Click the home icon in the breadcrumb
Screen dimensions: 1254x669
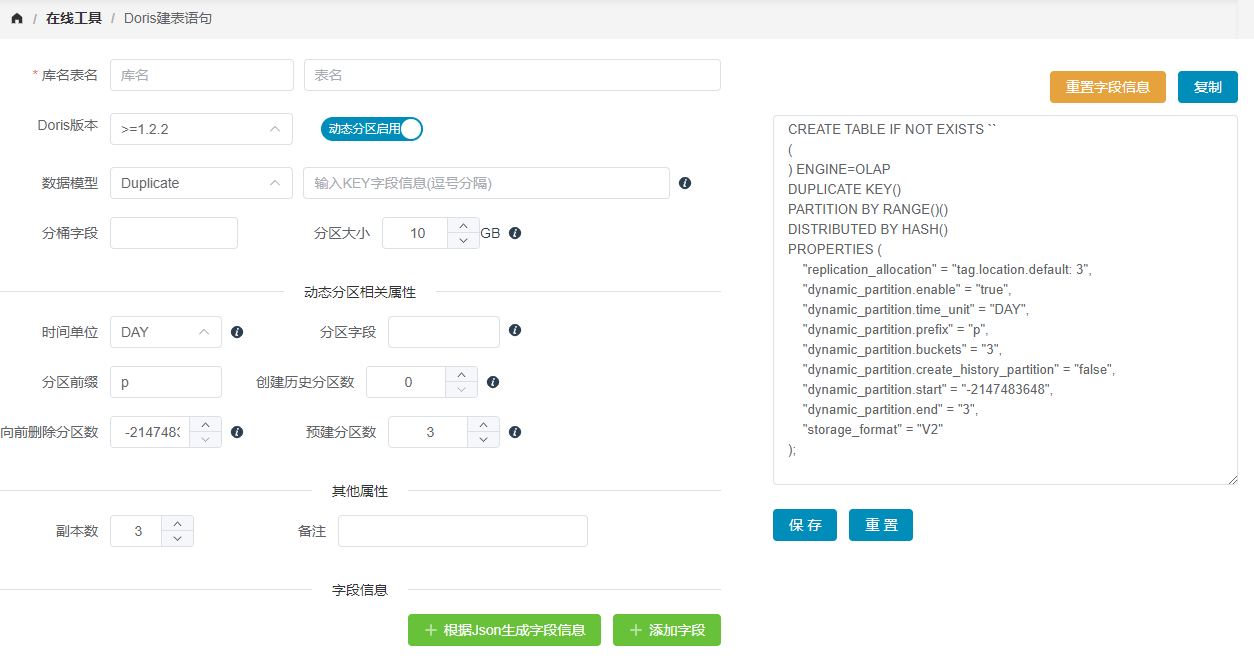pos(16,17)
